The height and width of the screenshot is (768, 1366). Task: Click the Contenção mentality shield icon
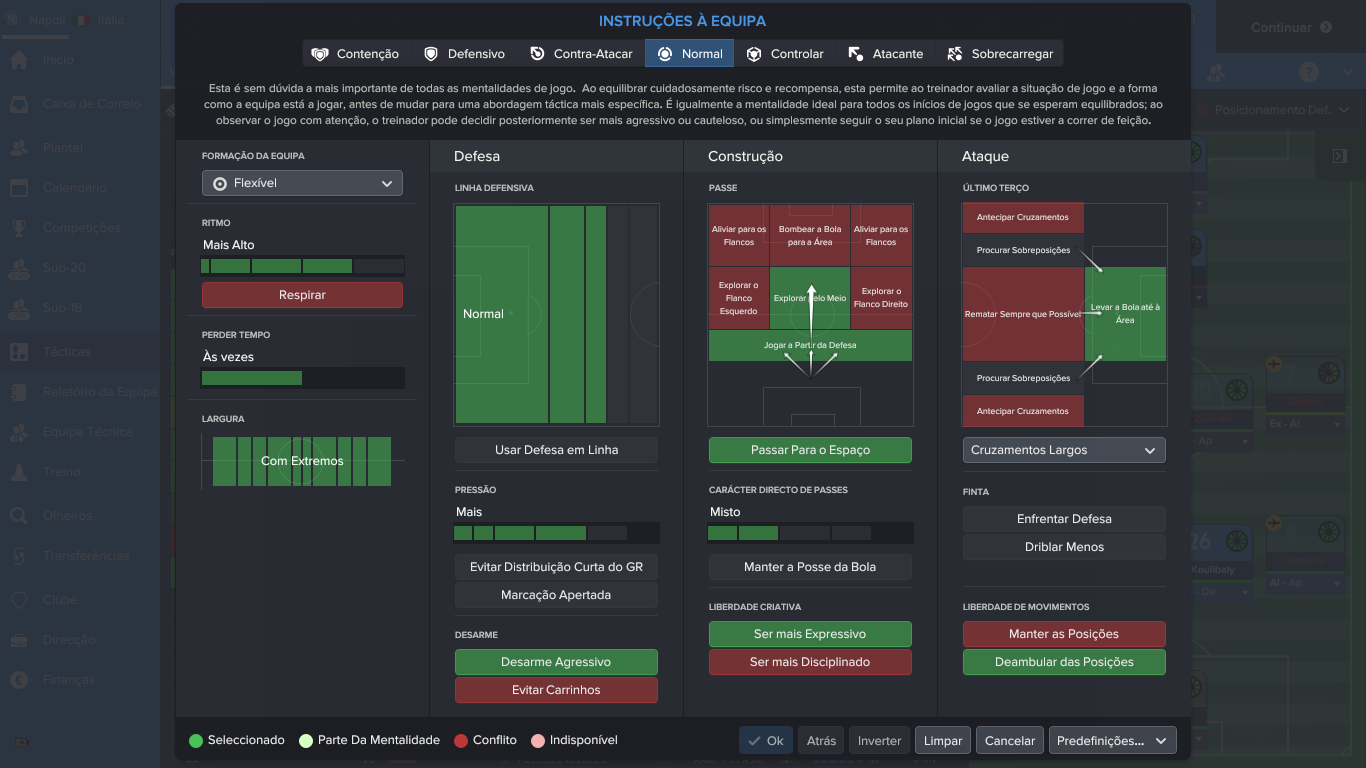click(x=320, y=54)
